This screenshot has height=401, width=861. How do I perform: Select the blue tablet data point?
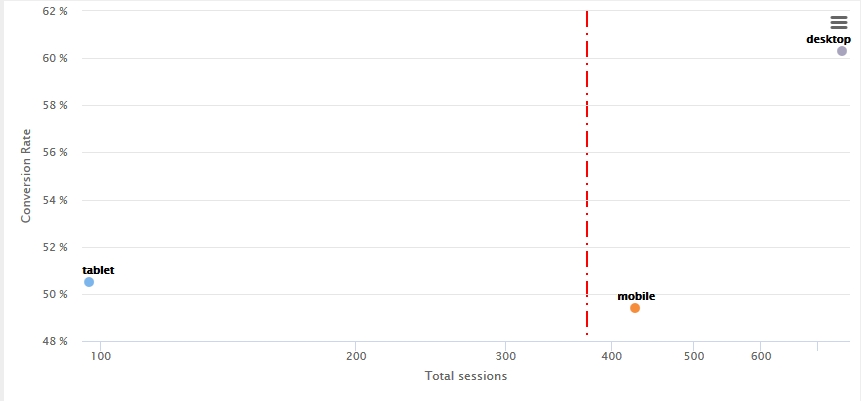point(89,282)
